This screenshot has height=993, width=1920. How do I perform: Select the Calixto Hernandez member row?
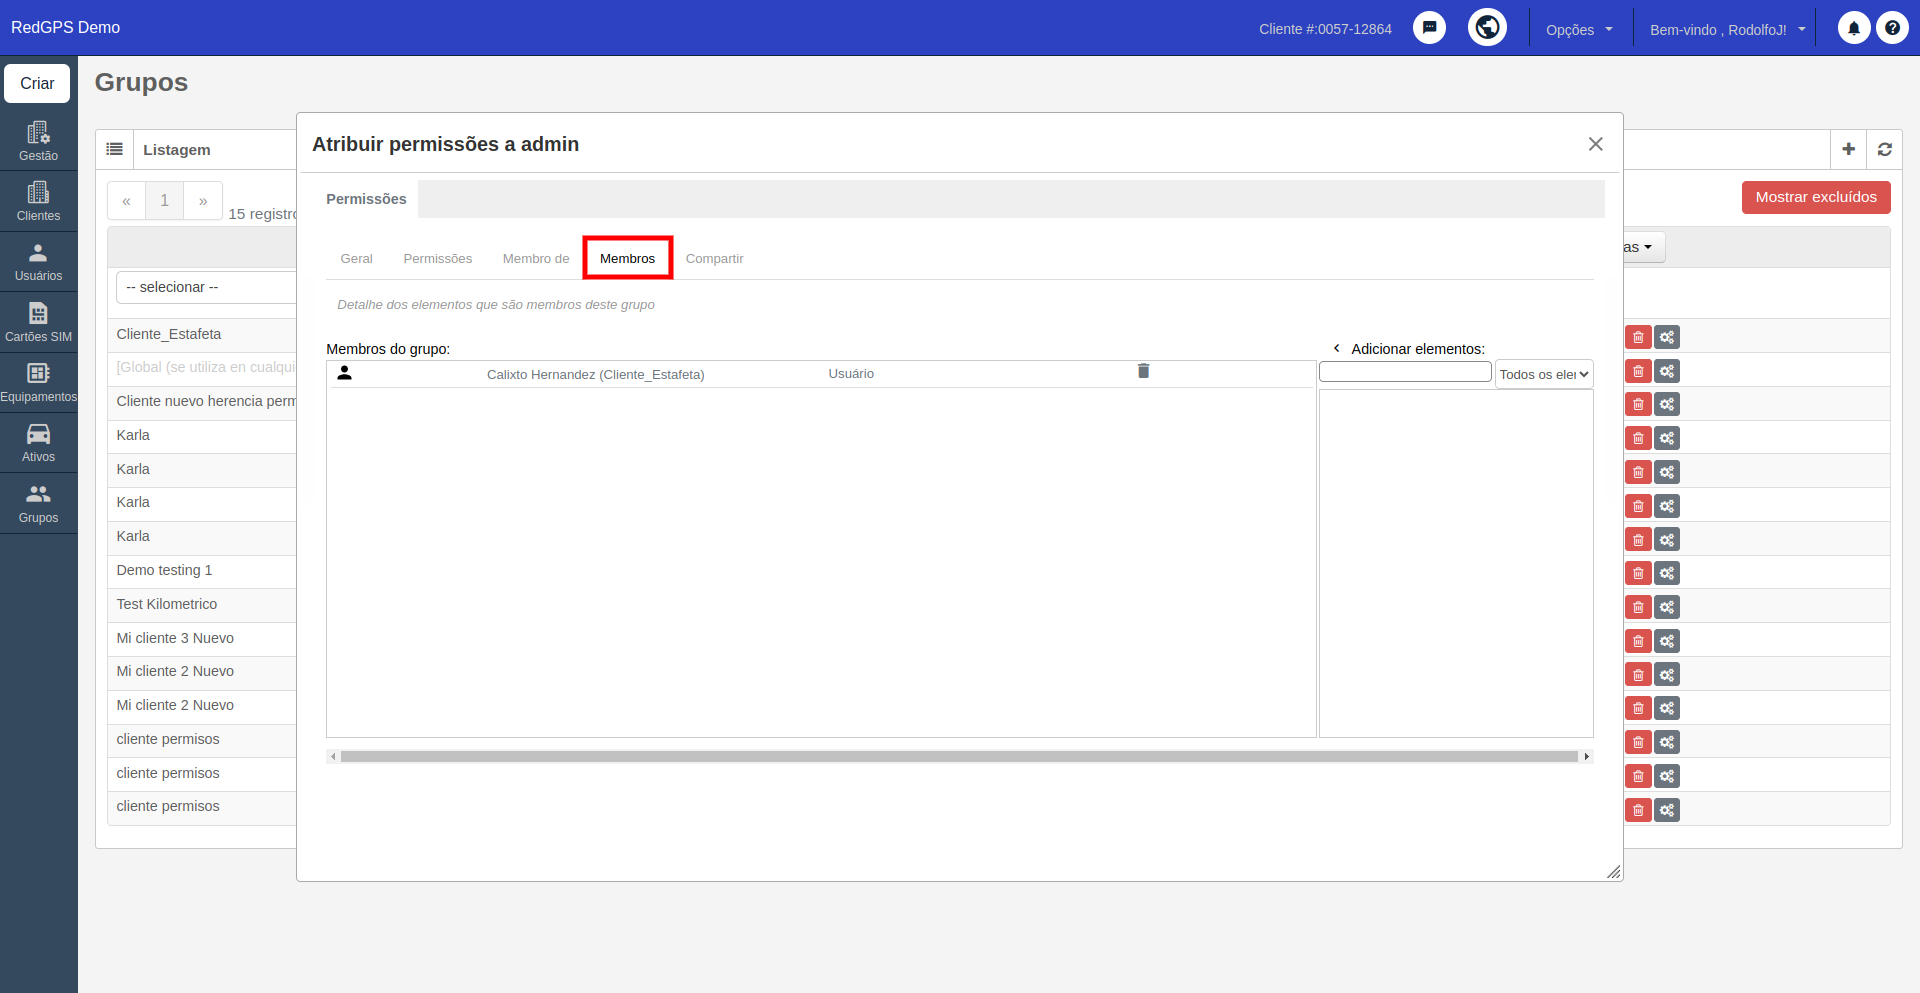coord(820,374)
